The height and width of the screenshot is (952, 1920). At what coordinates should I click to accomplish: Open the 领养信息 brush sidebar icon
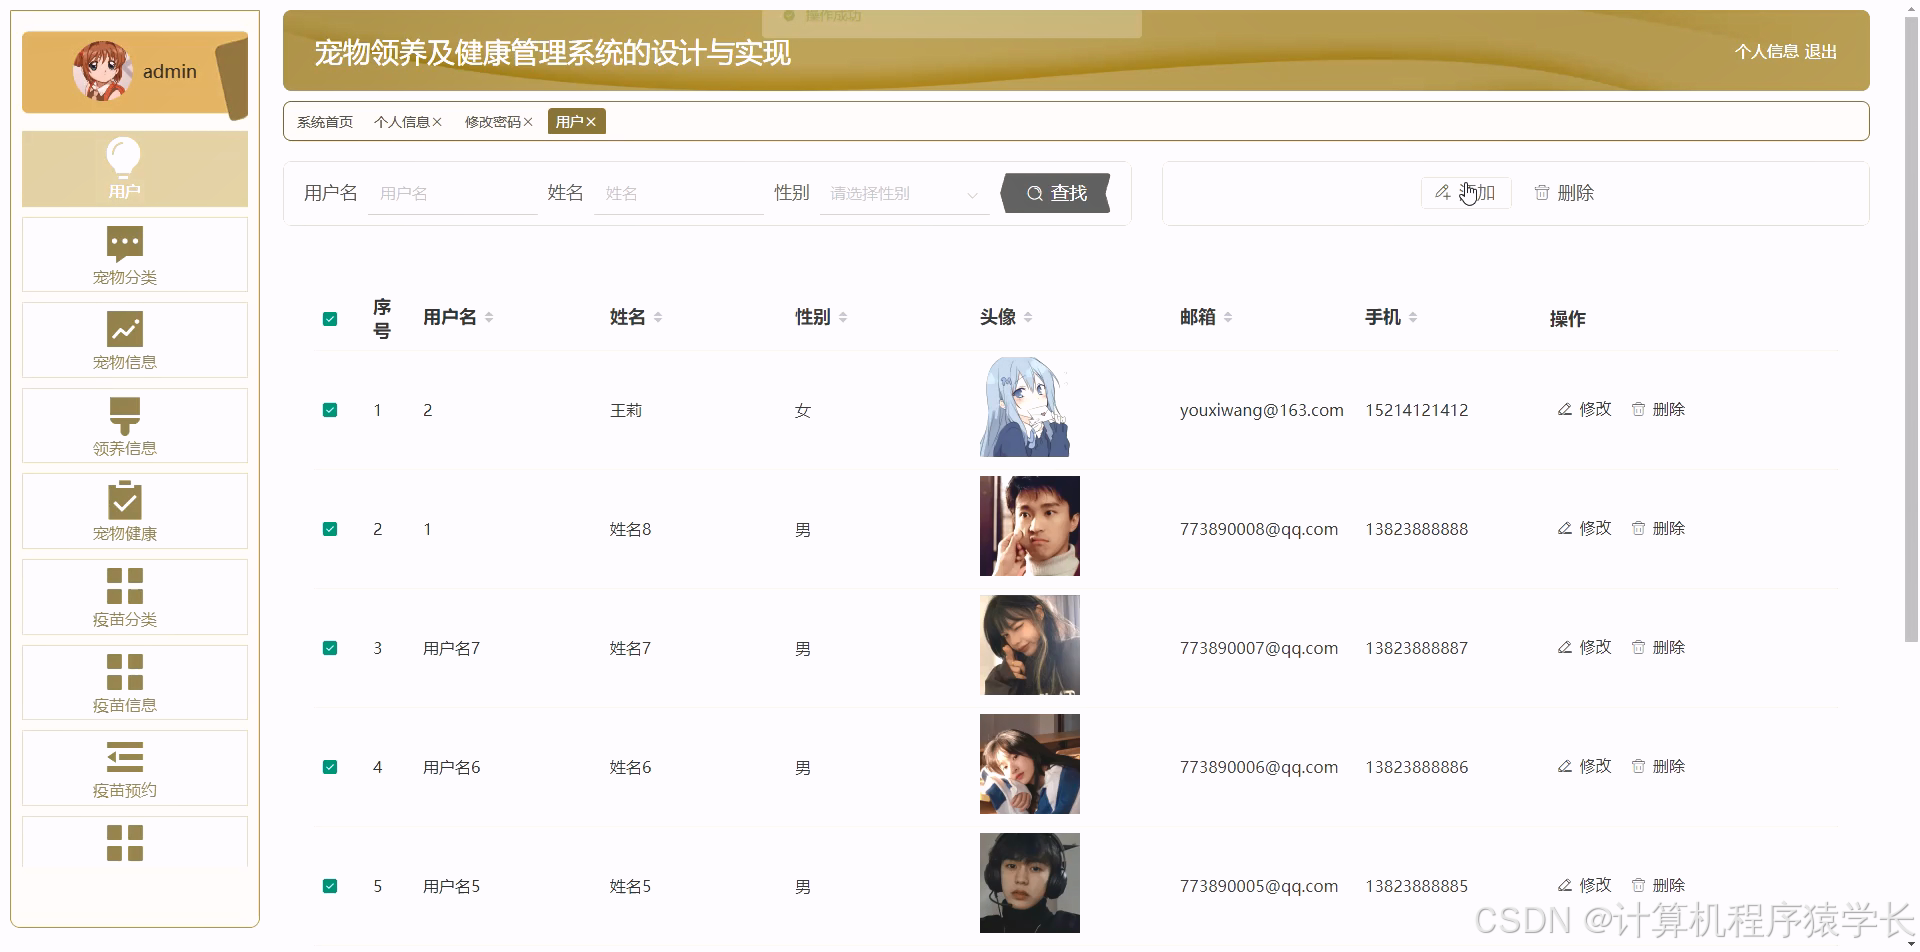[x=125, y=415]
